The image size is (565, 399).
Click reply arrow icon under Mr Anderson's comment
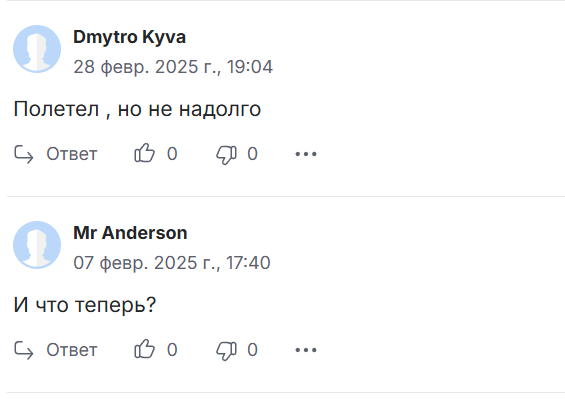24,350
